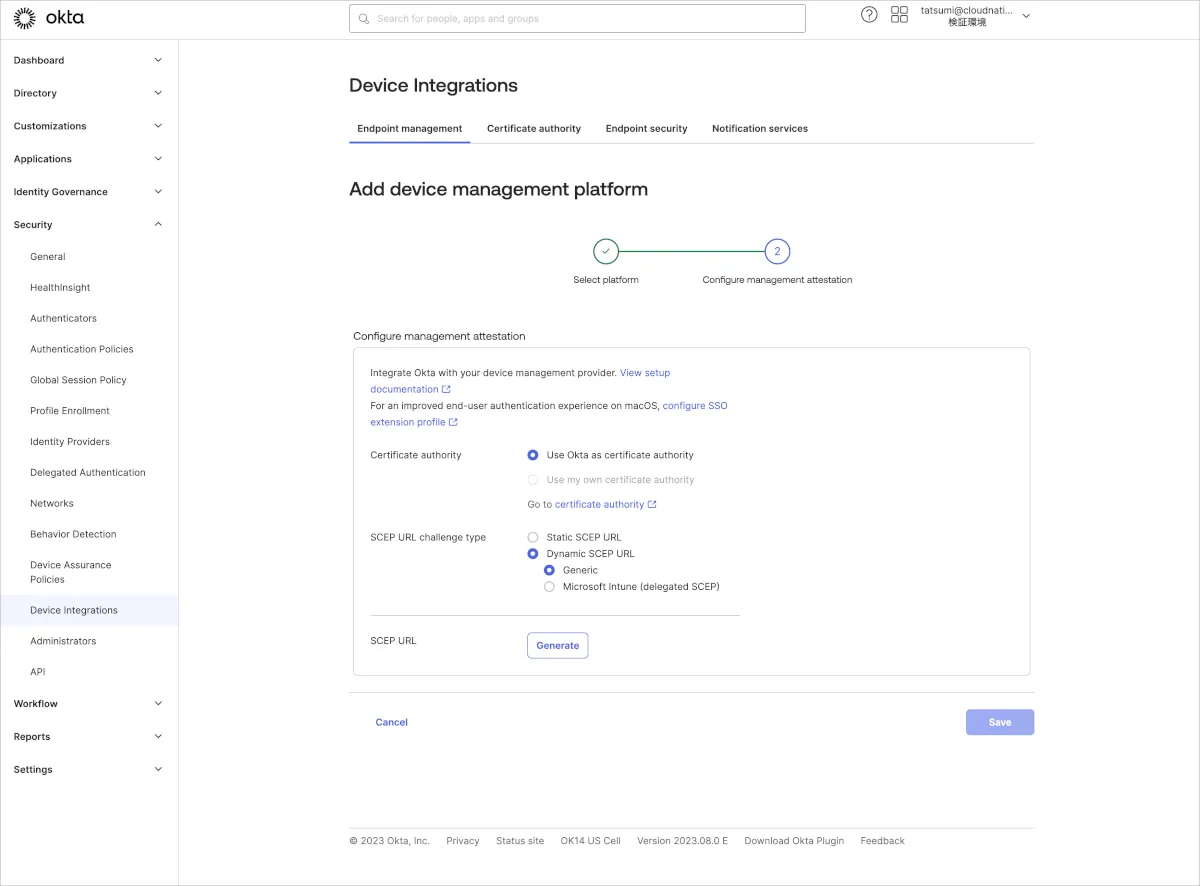1200x886 pixels.
Task: Click external link icon after setup documentation
Action: tap(446, 390)
